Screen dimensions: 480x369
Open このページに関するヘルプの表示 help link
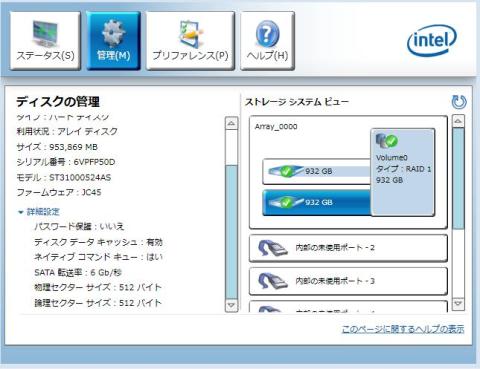coord(403,329)
